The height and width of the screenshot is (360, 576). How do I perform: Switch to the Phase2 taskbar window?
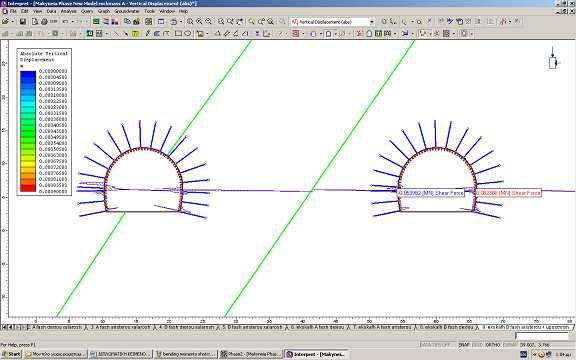[250, 354]
